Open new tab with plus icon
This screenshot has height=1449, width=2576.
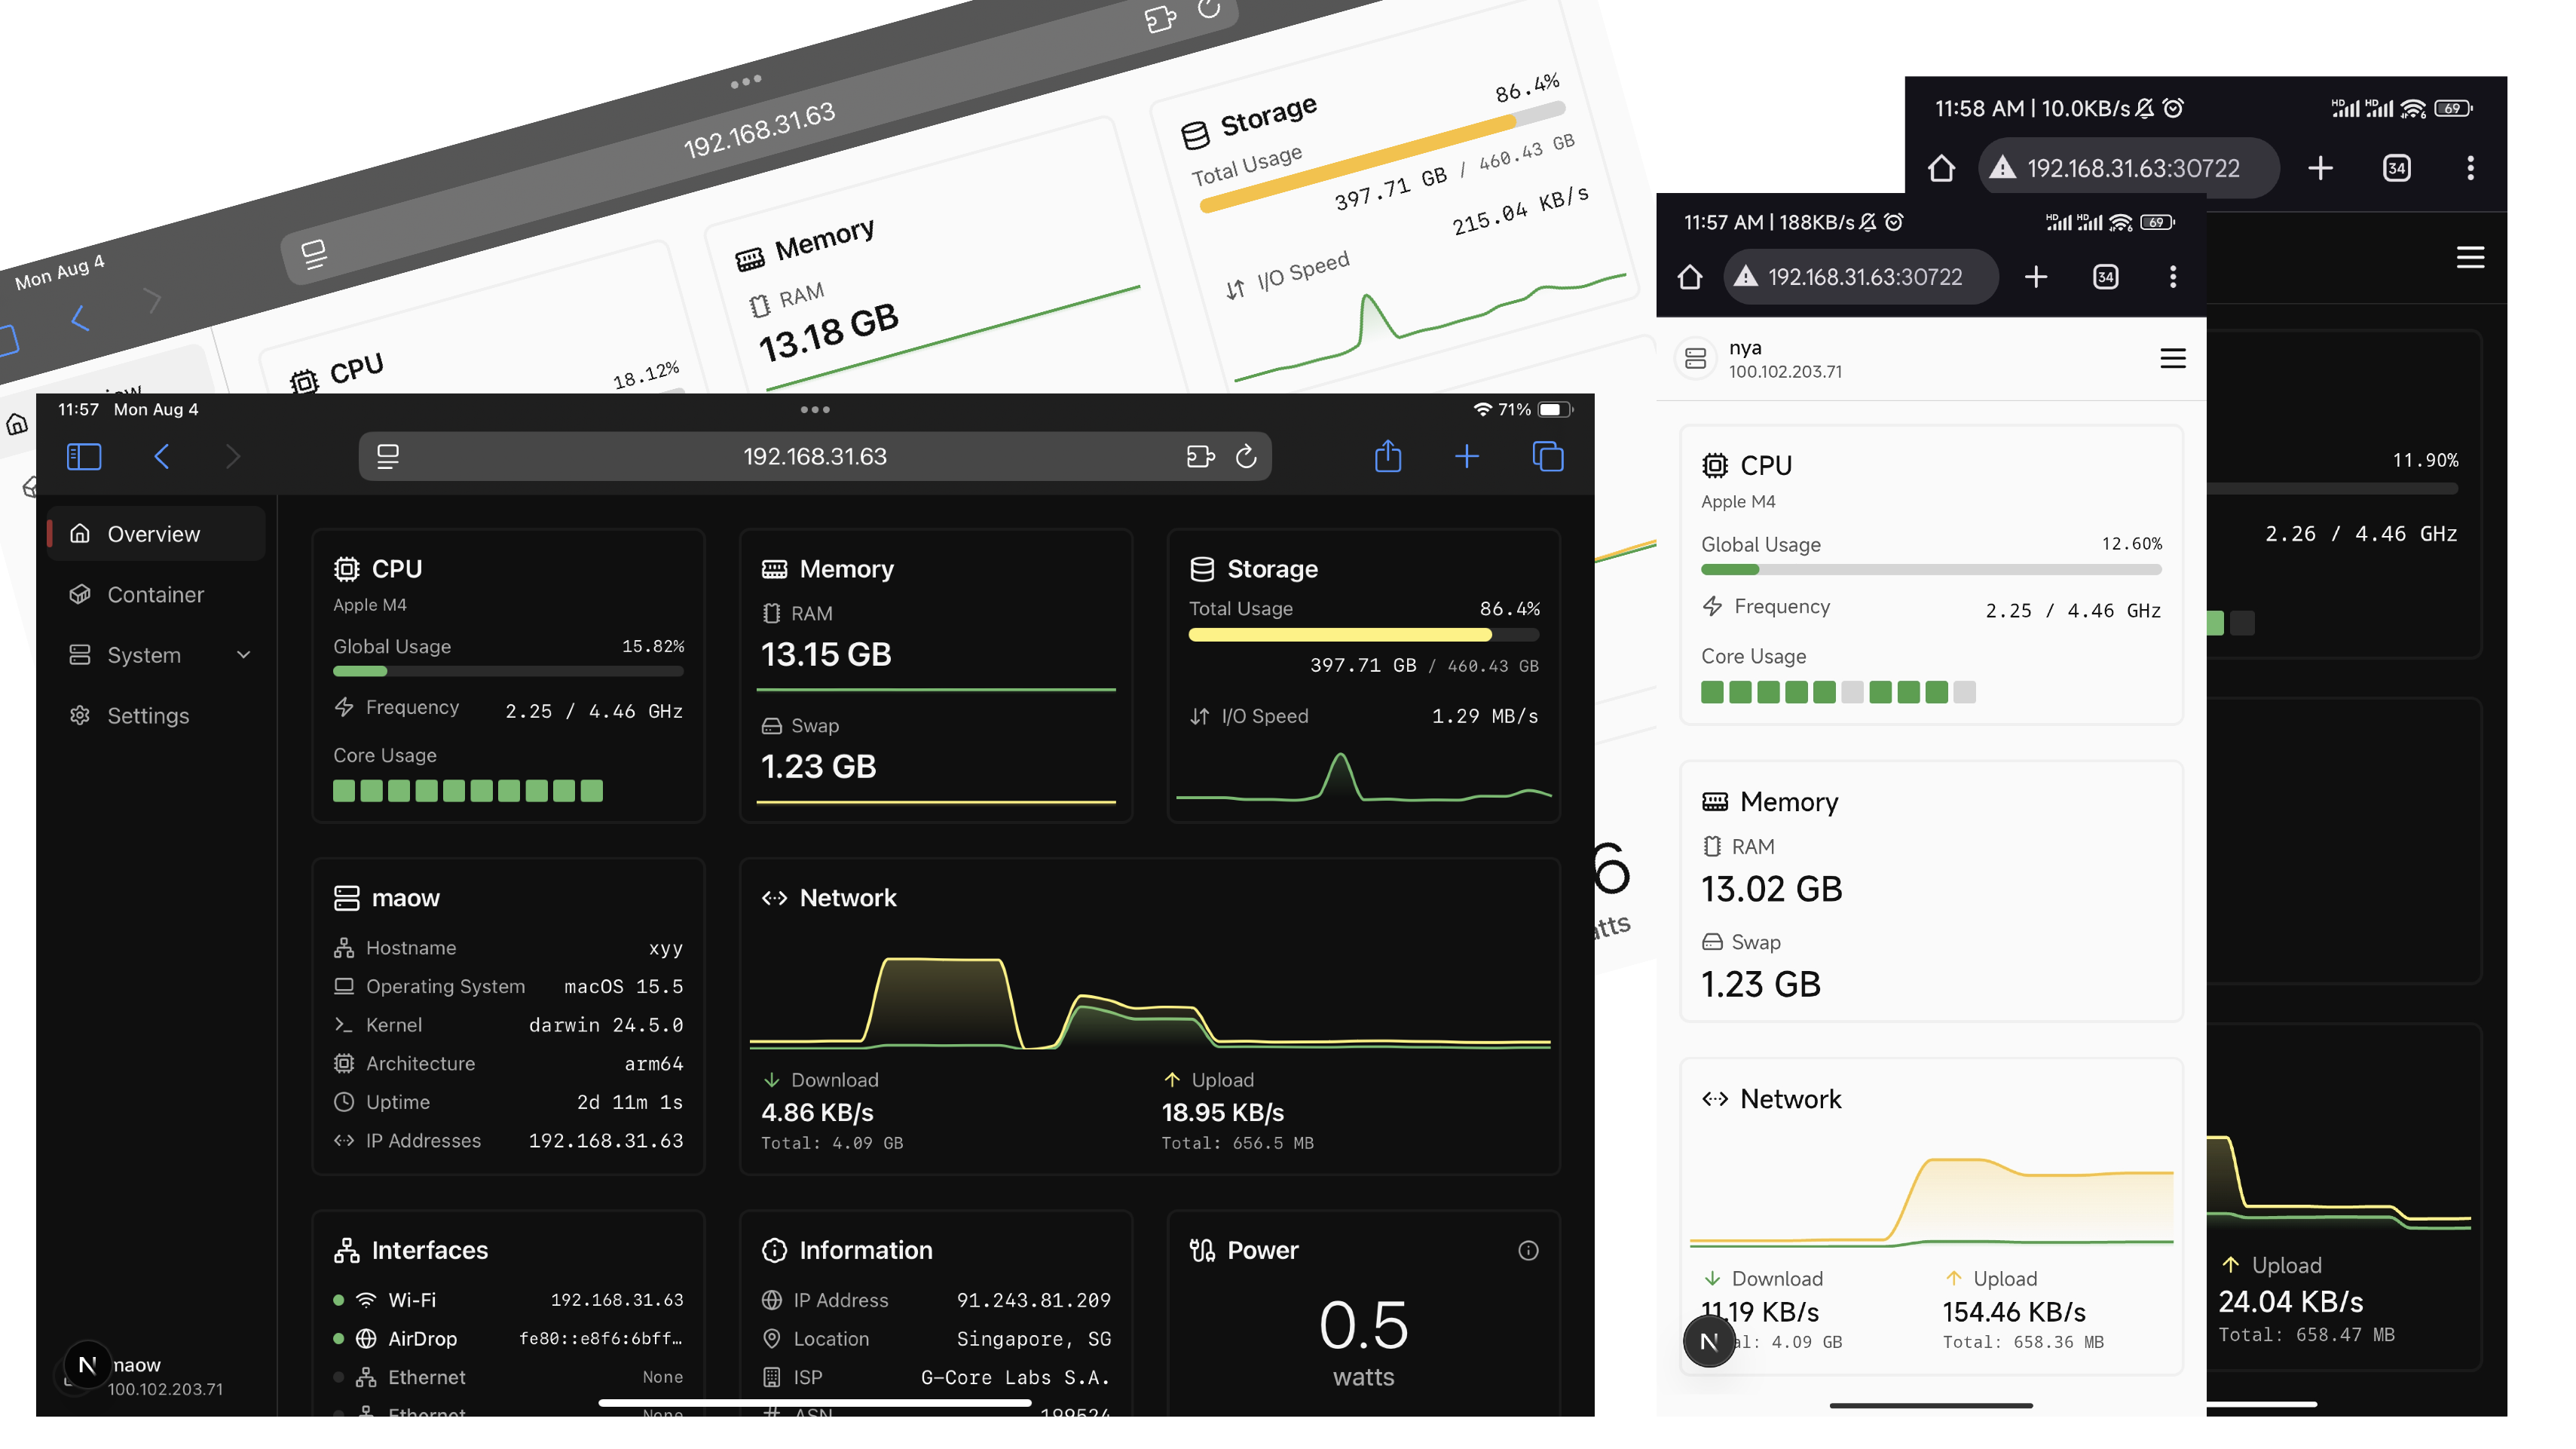[1466, 457]
